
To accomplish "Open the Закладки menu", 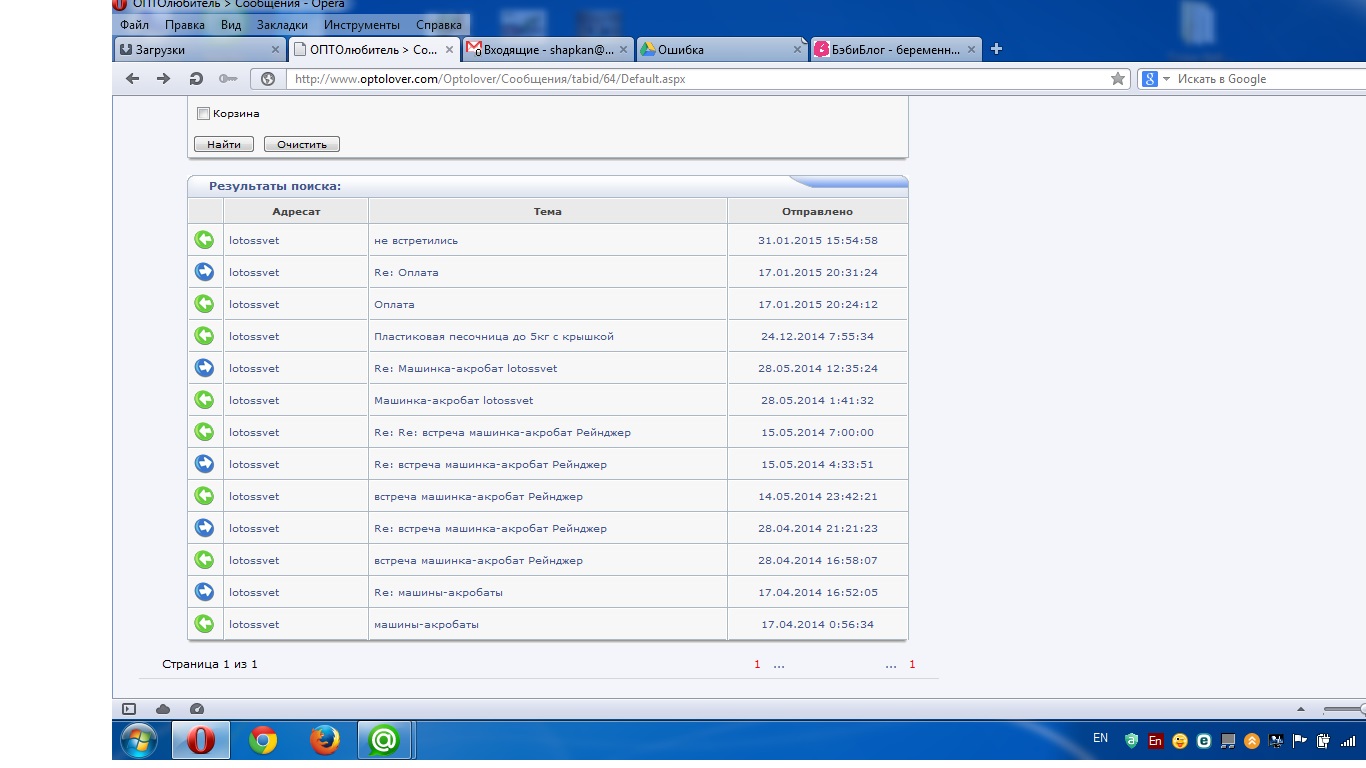I will pyautogui.click(x=282, y=24).
